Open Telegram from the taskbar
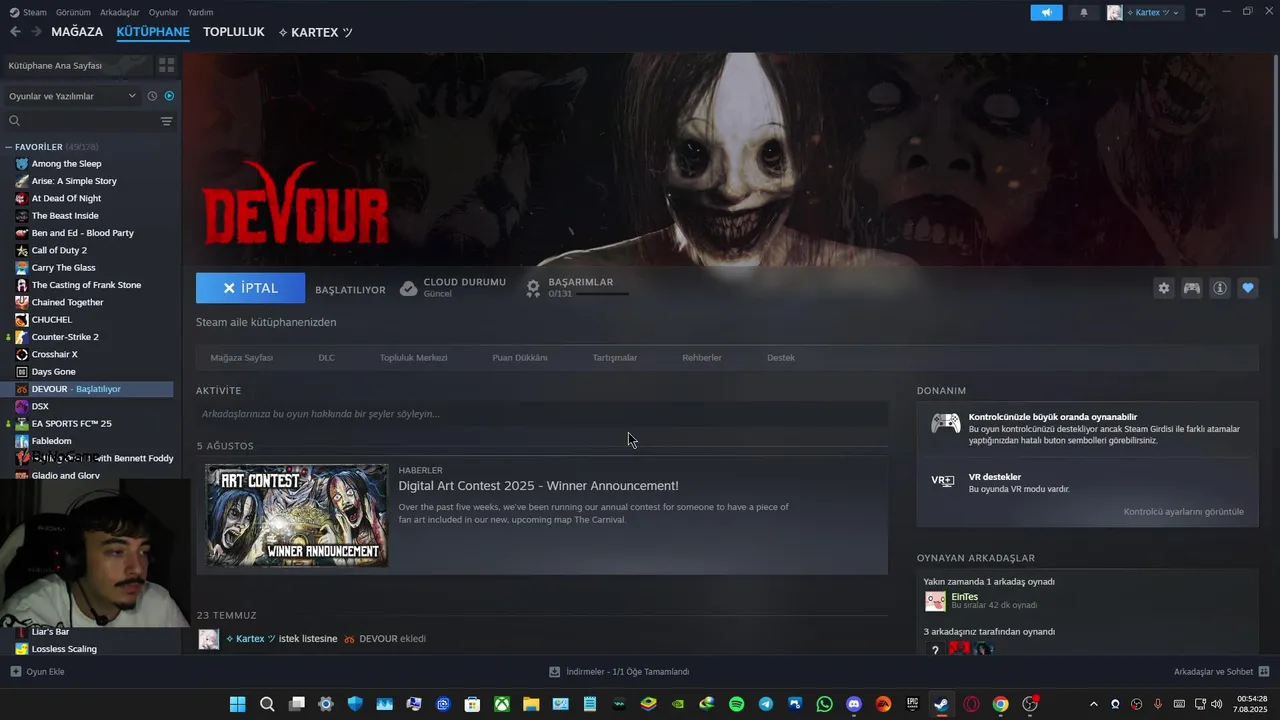The width and height of the screenshot is (1280, 720). click(x=766, y=704)
